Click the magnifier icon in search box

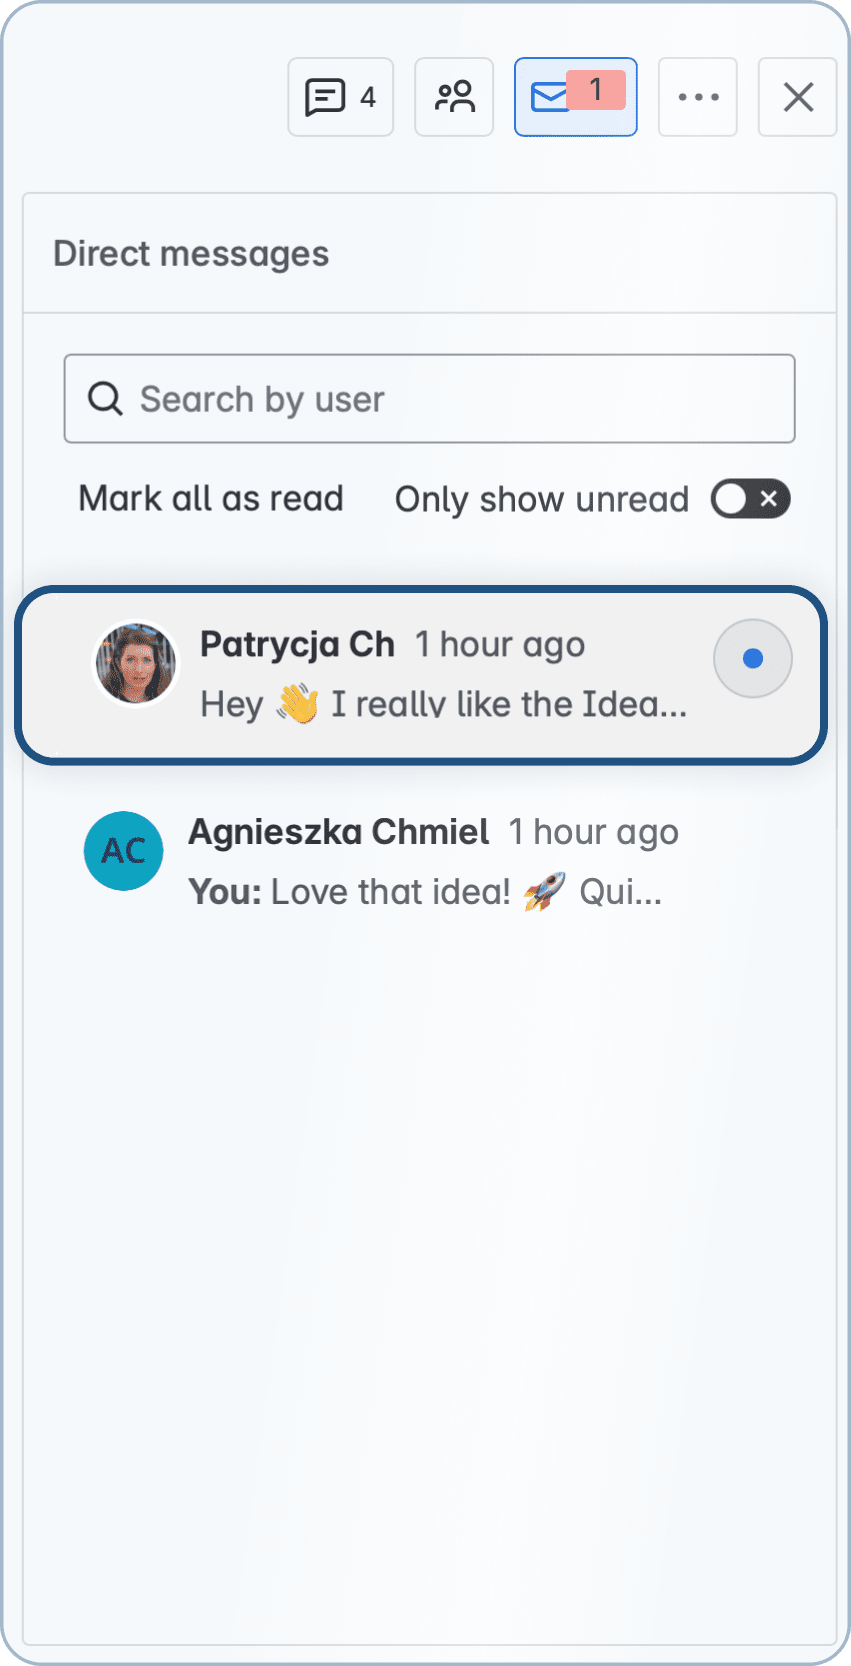click(x=105, y=399)
